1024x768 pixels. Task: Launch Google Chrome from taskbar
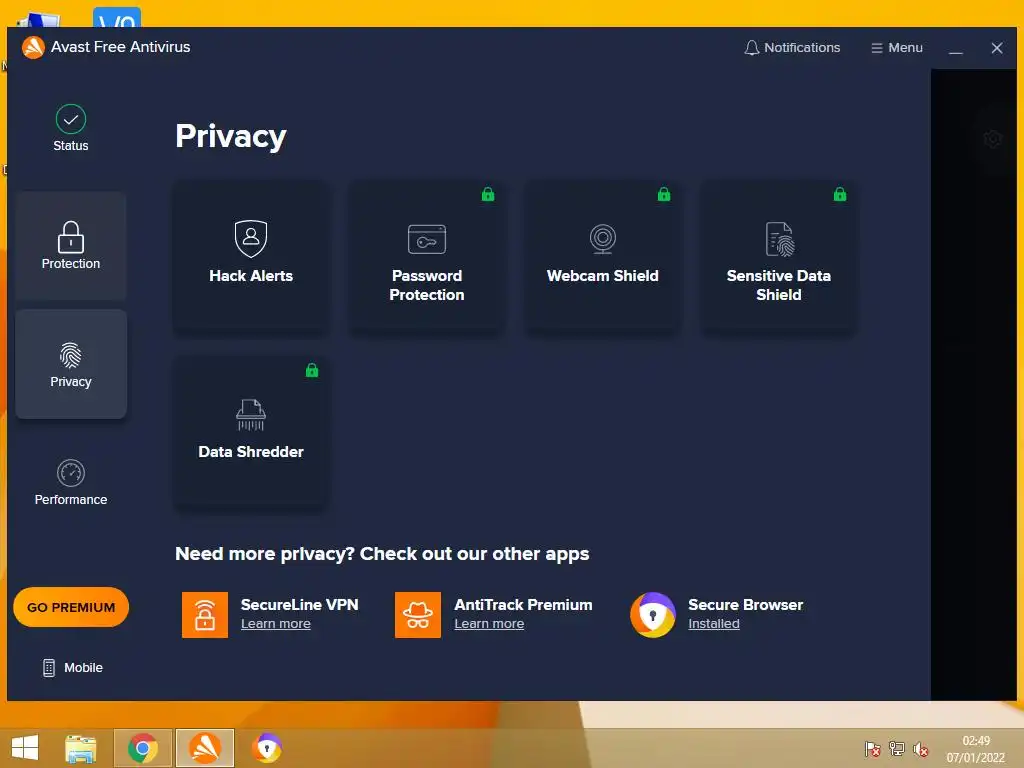click(x=143, y=748)
